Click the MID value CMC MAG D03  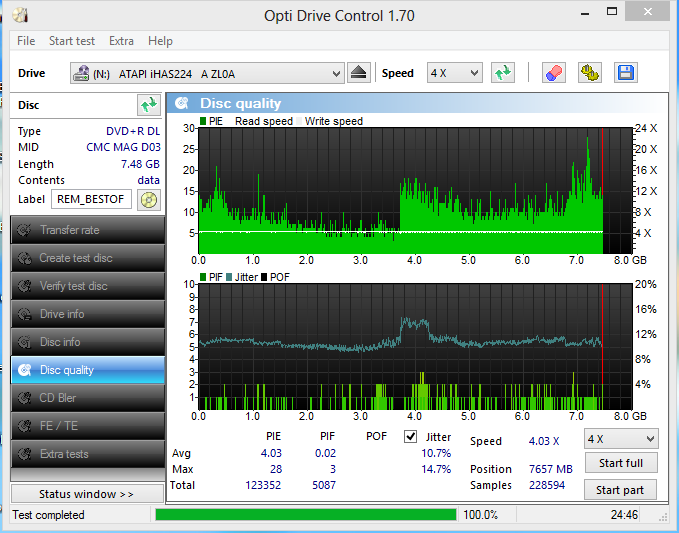(123, 147)
